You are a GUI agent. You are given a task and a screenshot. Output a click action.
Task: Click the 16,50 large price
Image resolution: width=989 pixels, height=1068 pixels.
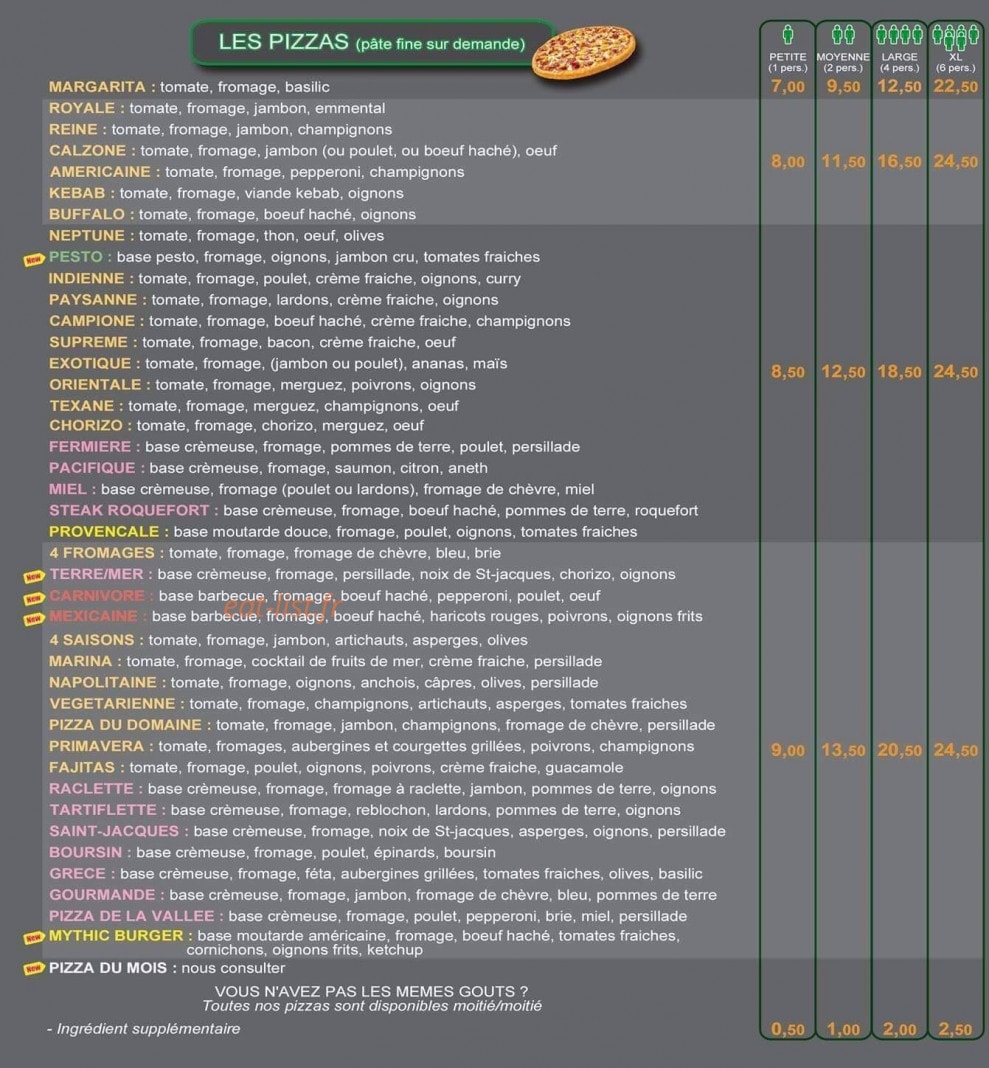click(x=899, y=161)
